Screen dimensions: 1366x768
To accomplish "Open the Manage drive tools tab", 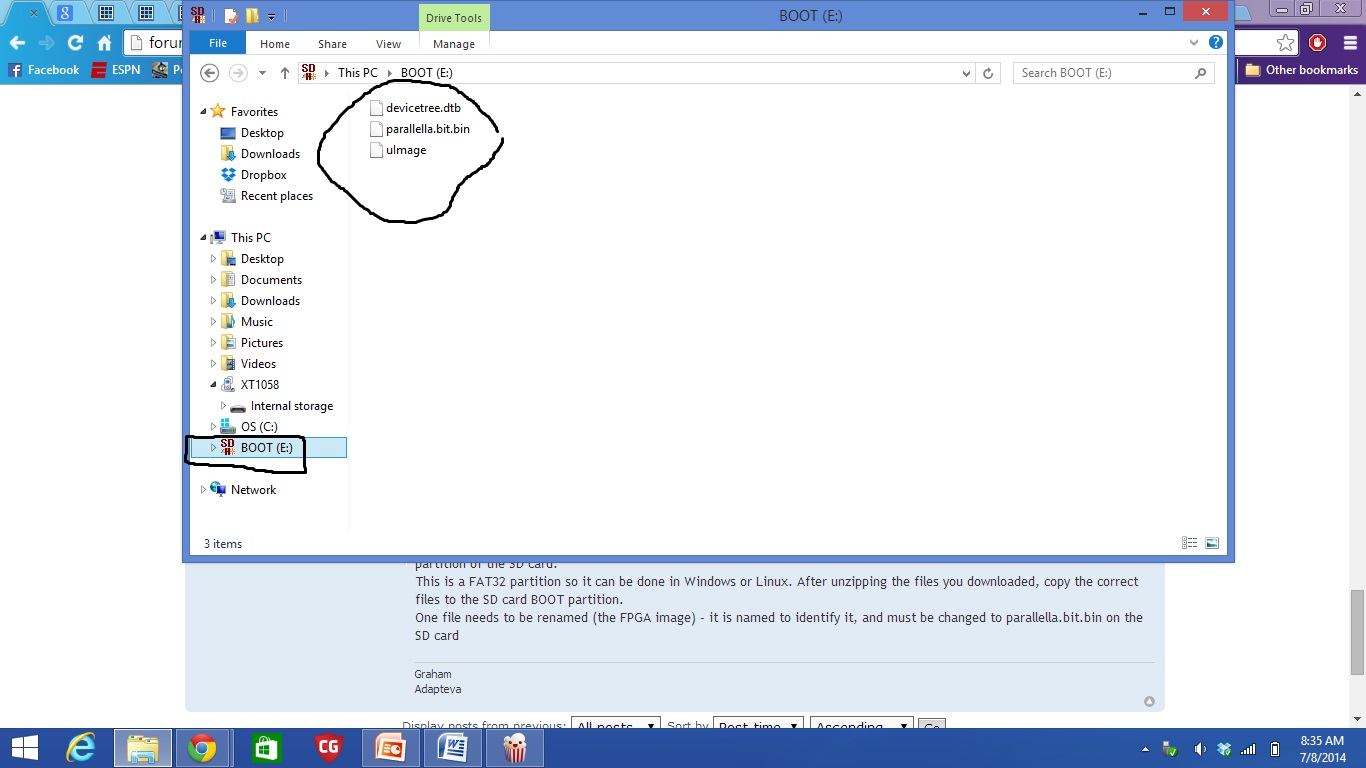I will point(453,44).
